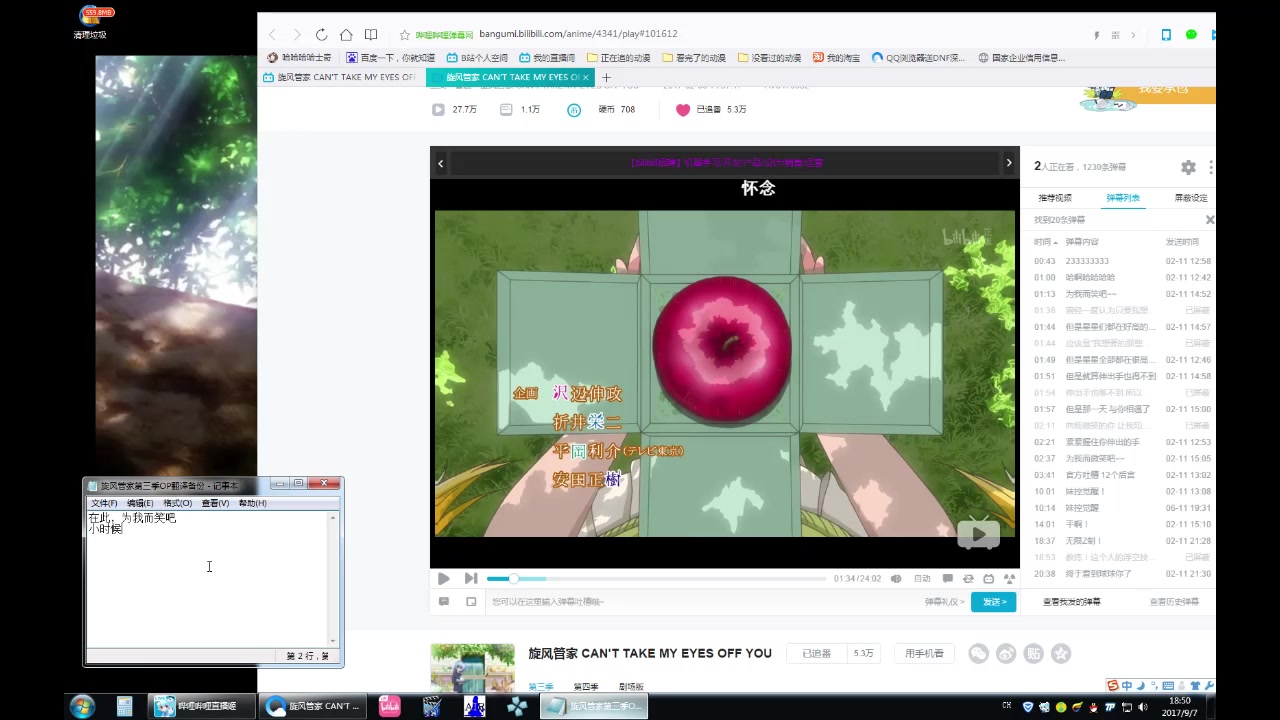Select danmaku row 无限2剑！

pyautogui.click(x=1120, y=541)
